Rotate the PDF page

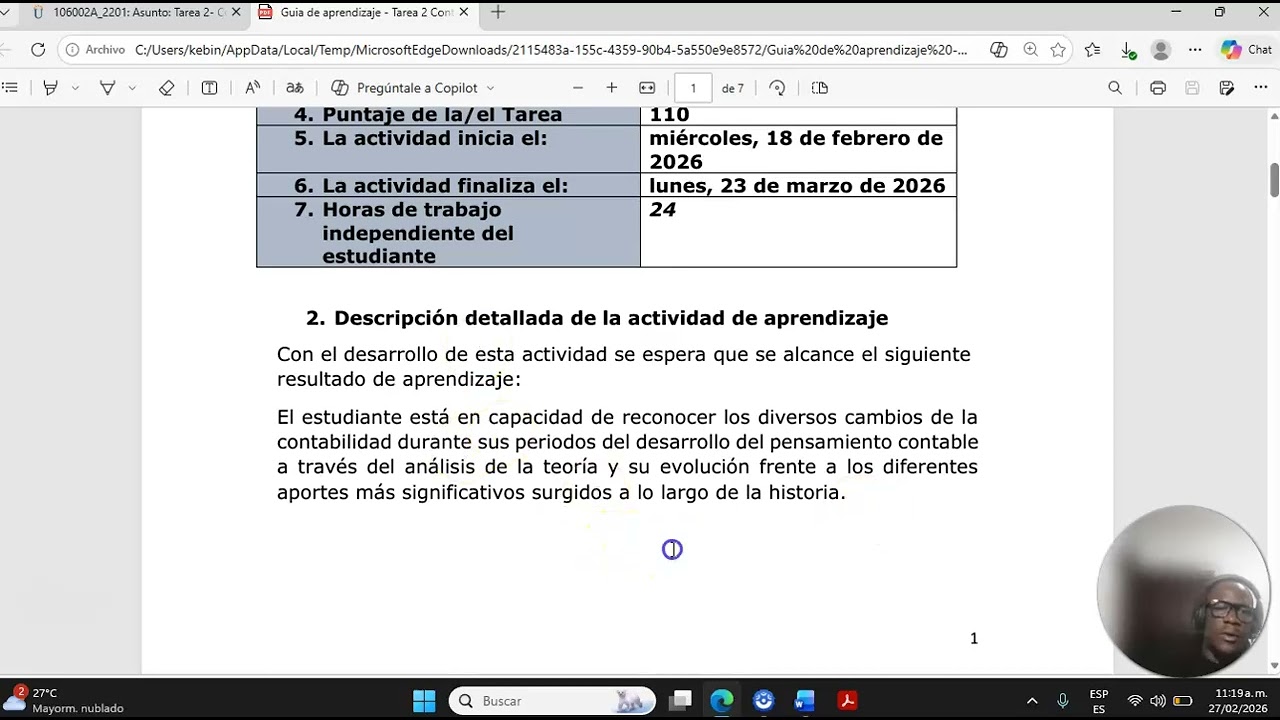(x=777, y=88)
